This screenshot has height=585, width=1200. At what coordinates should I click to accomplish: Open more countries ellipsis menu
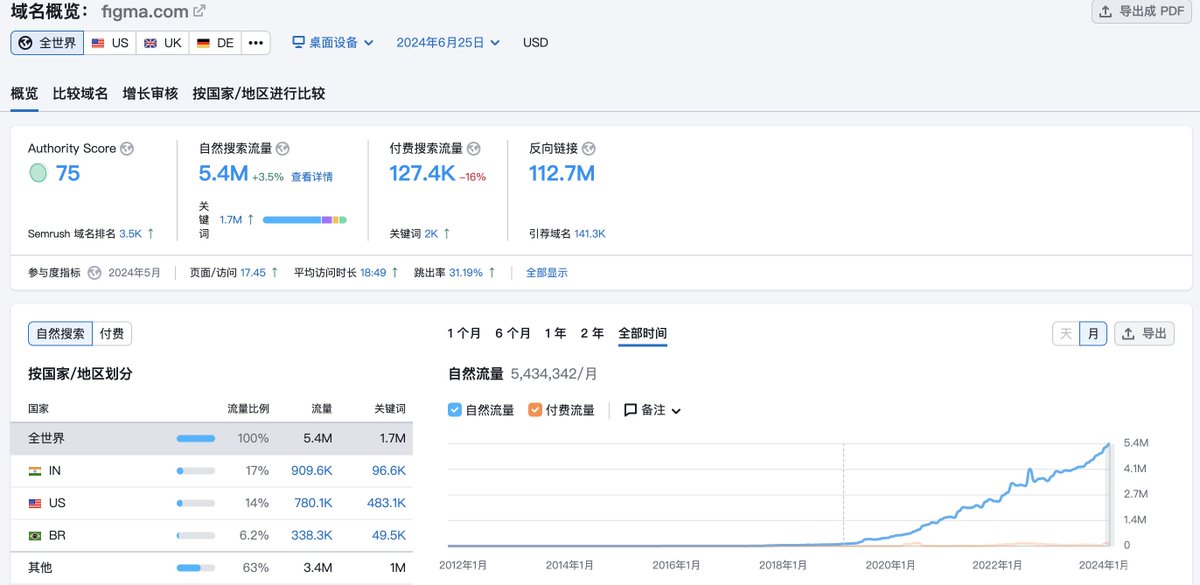click(256, 43)
